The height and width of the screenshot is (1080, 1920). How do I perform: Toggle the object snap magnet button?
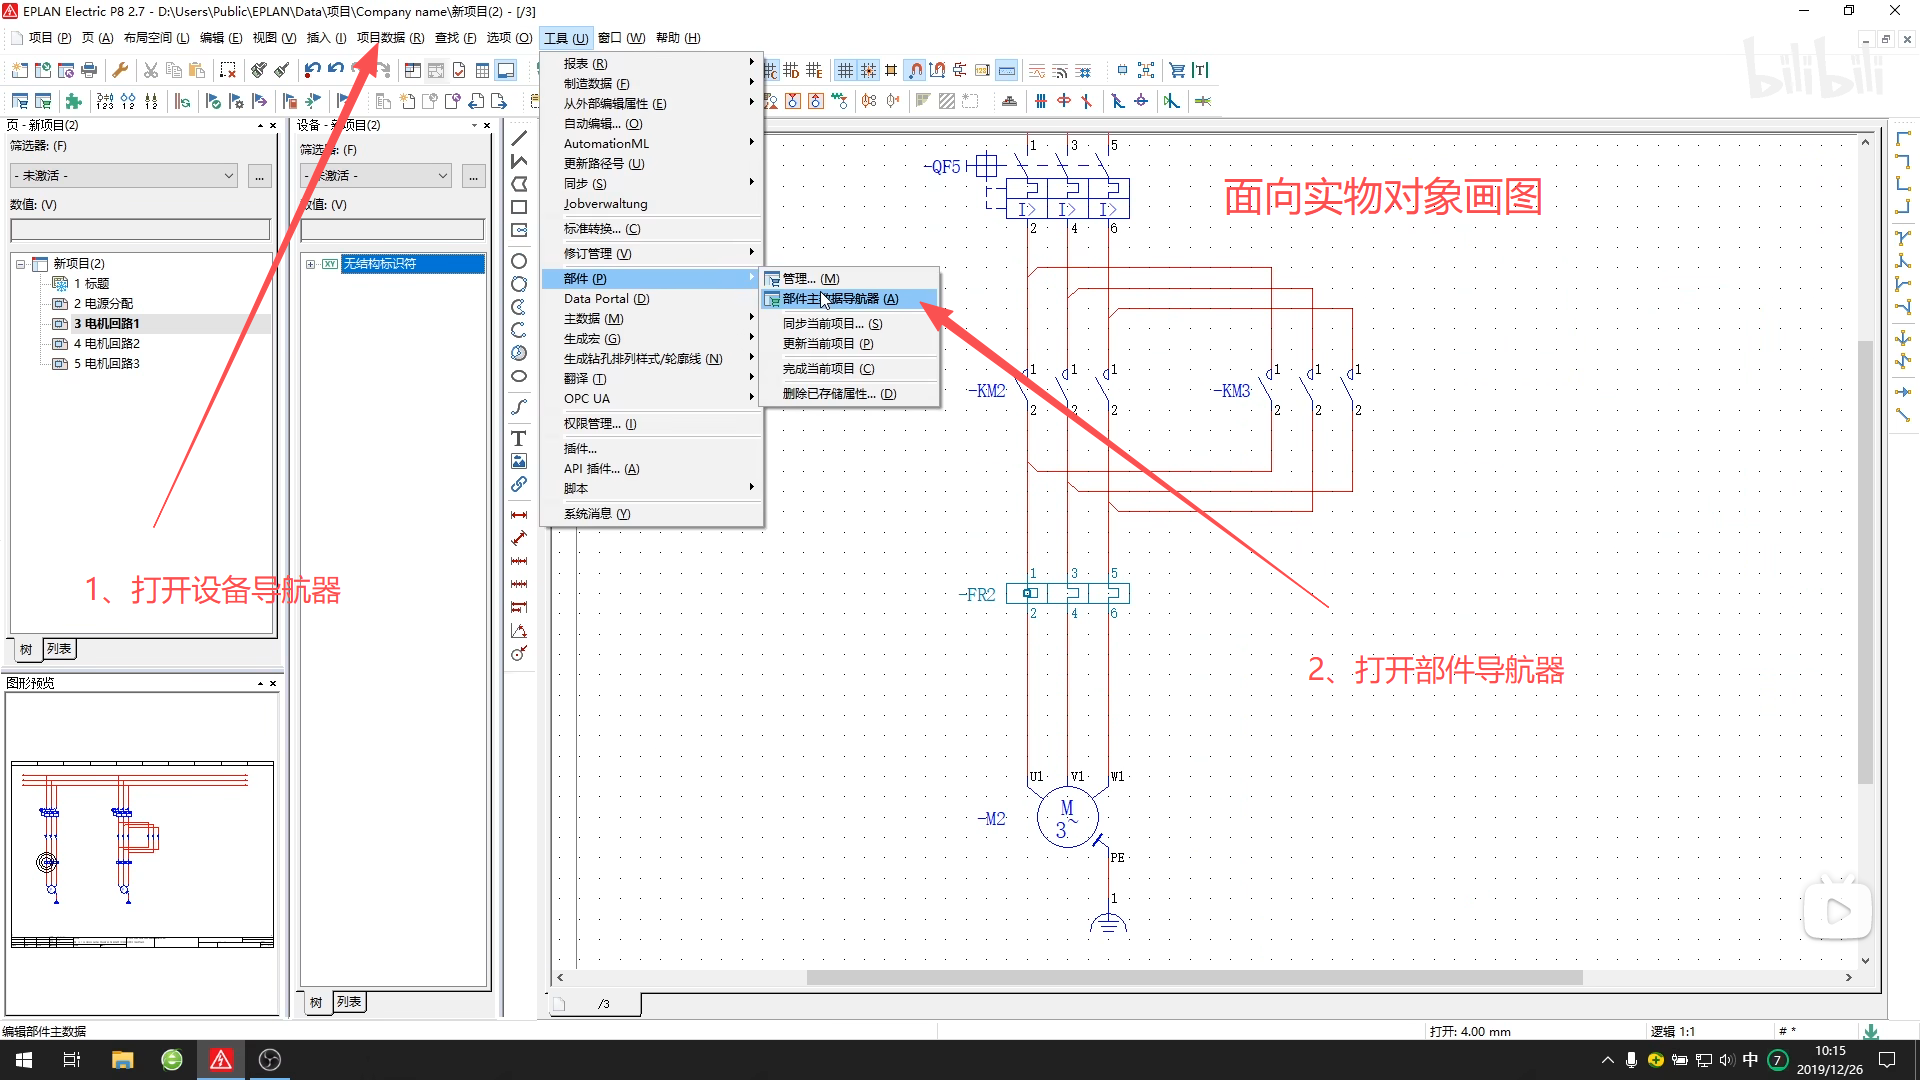click(x=914, y=70)
